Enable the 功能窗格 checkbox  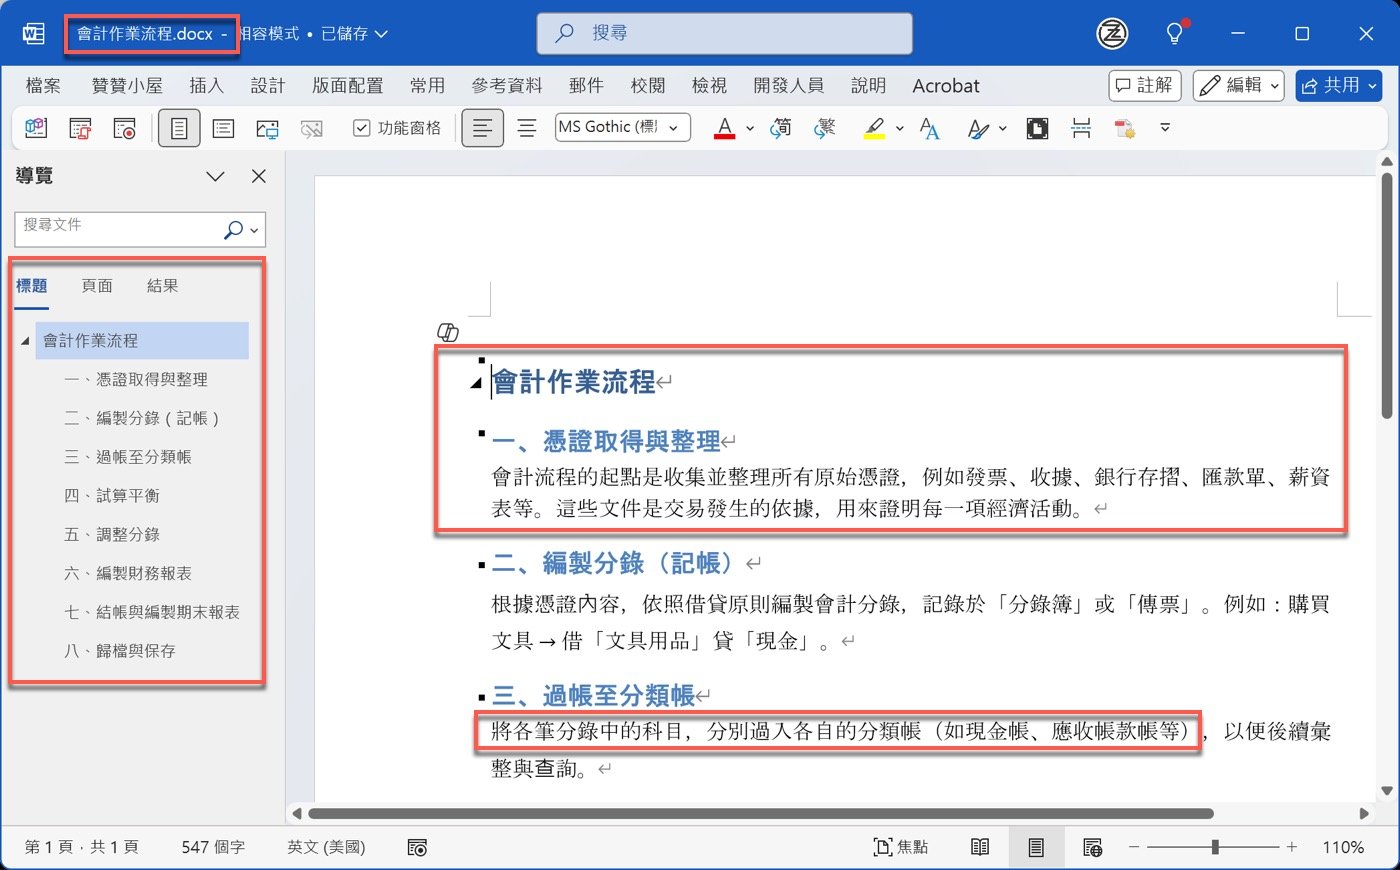tap(360, 128)
